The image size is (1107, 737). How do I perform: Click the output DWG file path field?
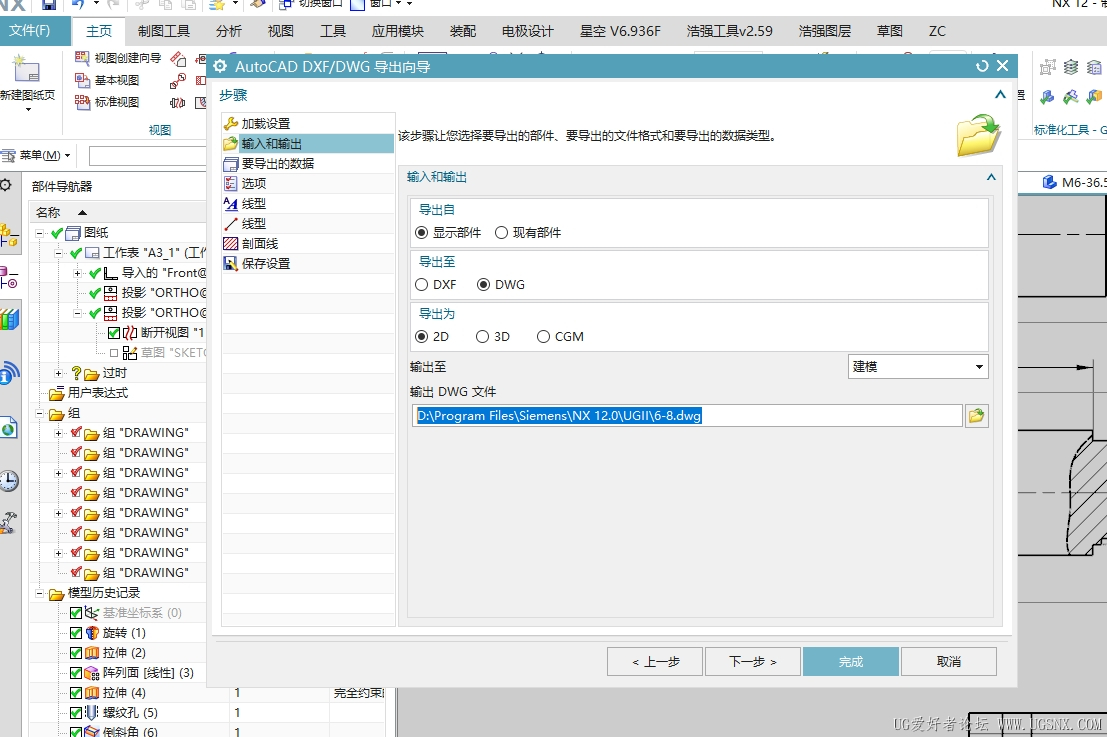click(687, 416)
